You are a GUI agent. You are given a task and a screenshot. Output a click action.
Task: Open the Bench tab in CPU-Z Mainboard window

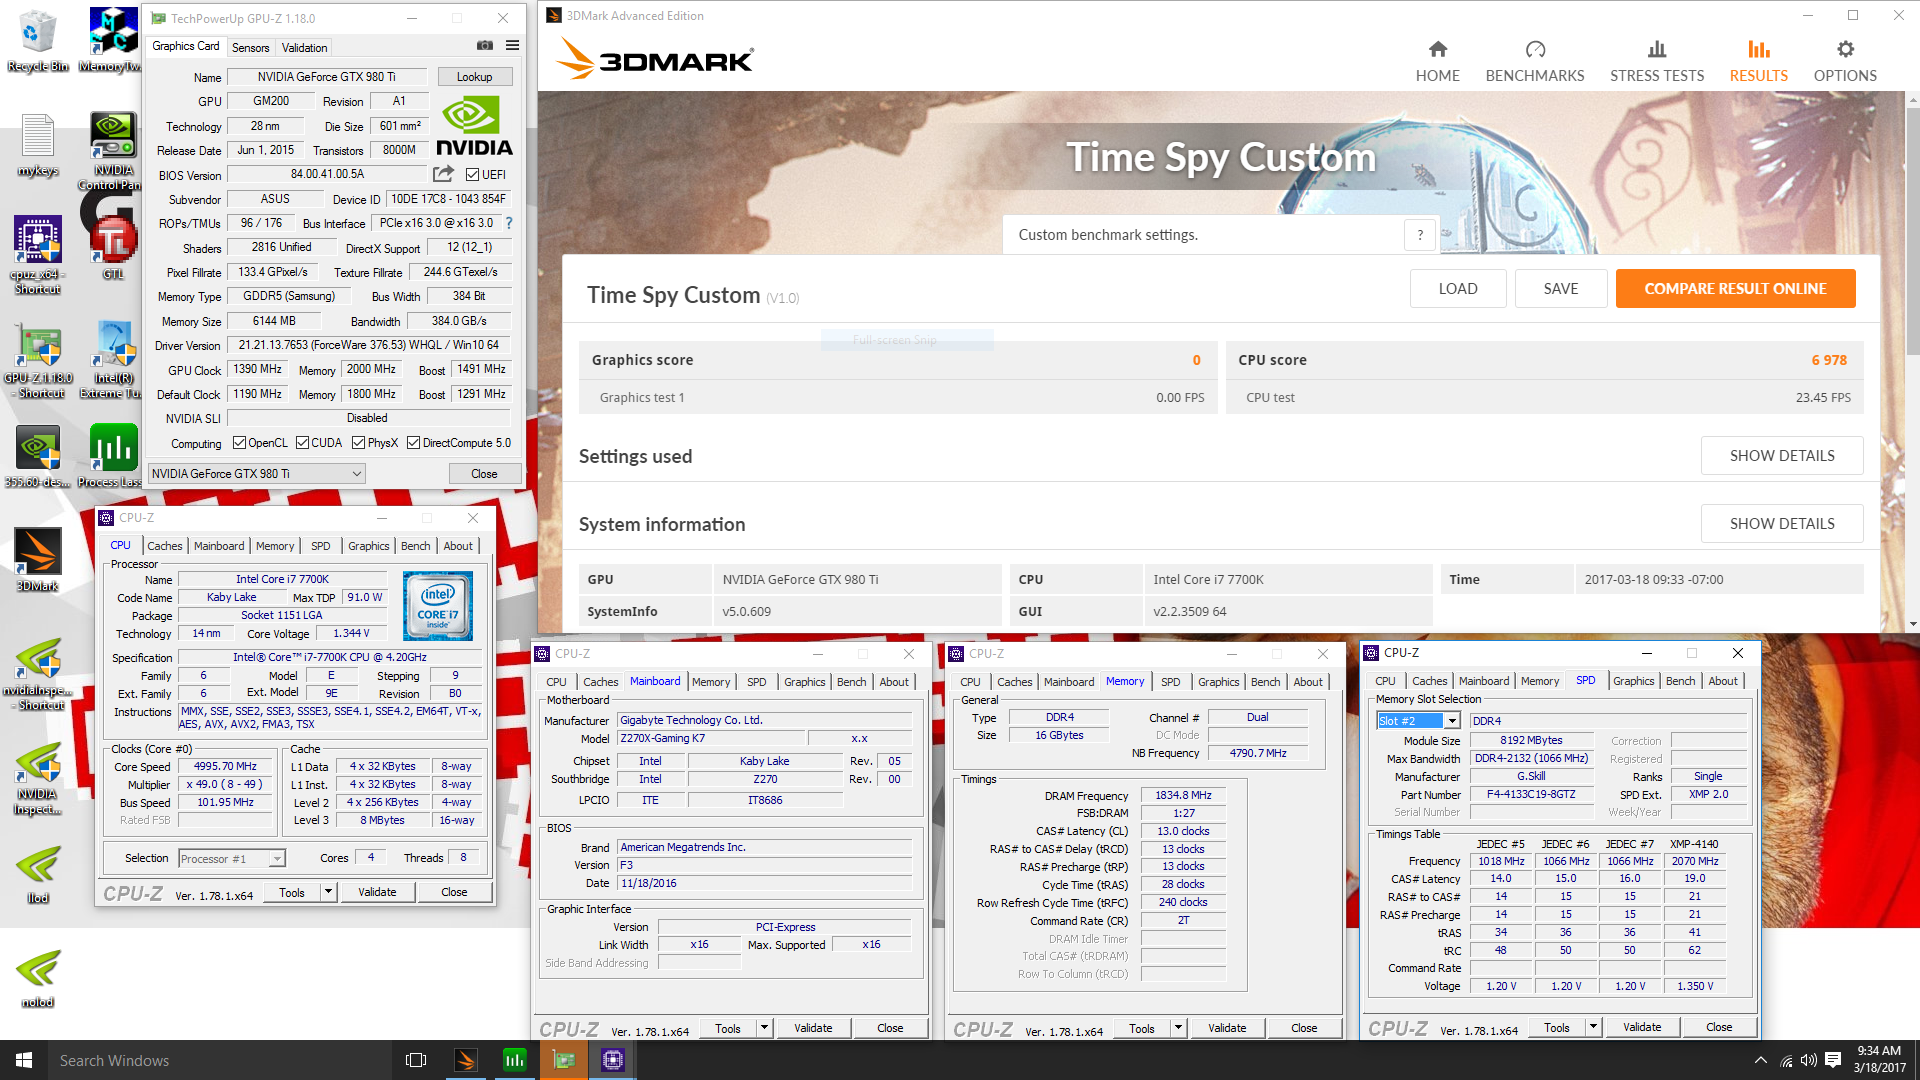[852, 682]
